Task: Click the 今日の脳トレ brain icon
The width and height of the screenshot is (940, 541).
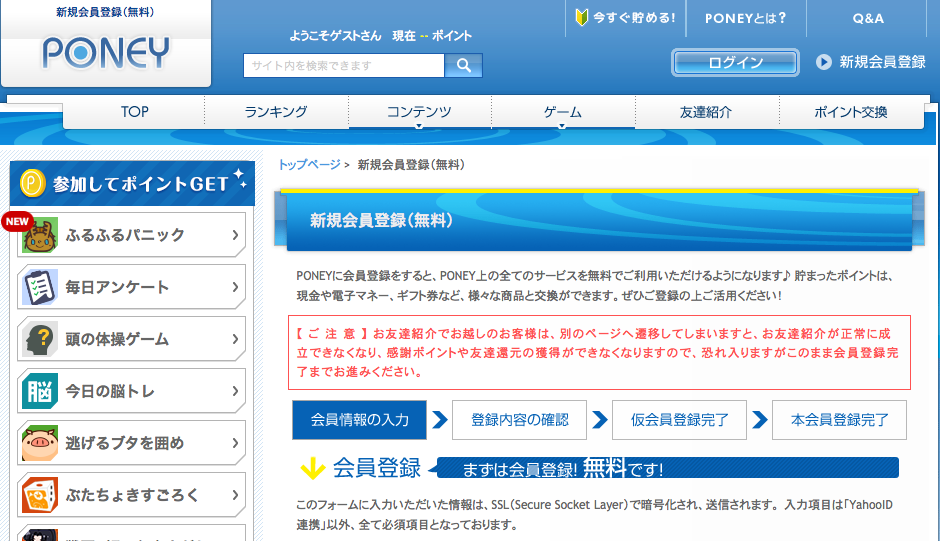Action: pos(40,392)
